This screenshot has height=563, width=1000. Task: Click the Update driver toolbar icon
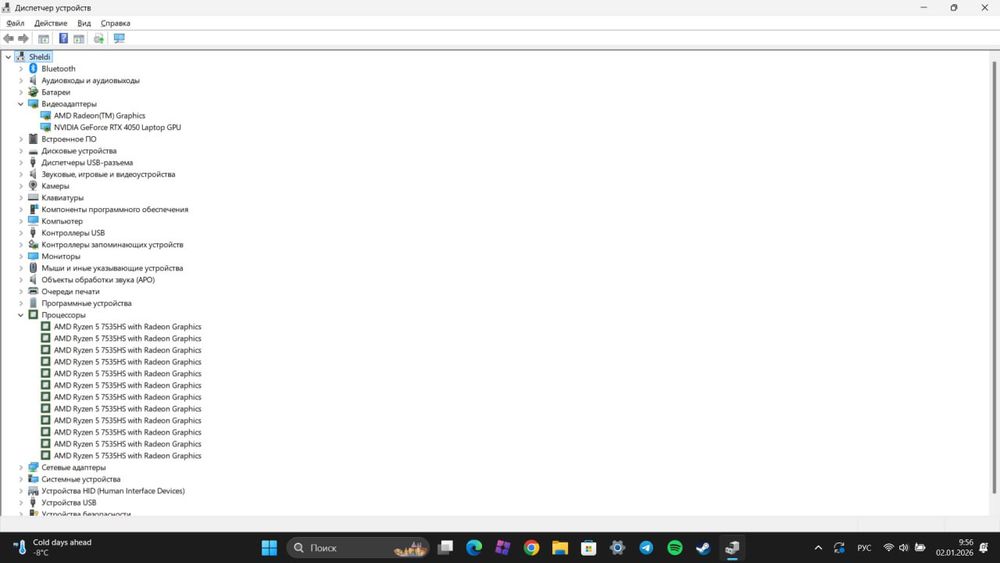[99, 39]
